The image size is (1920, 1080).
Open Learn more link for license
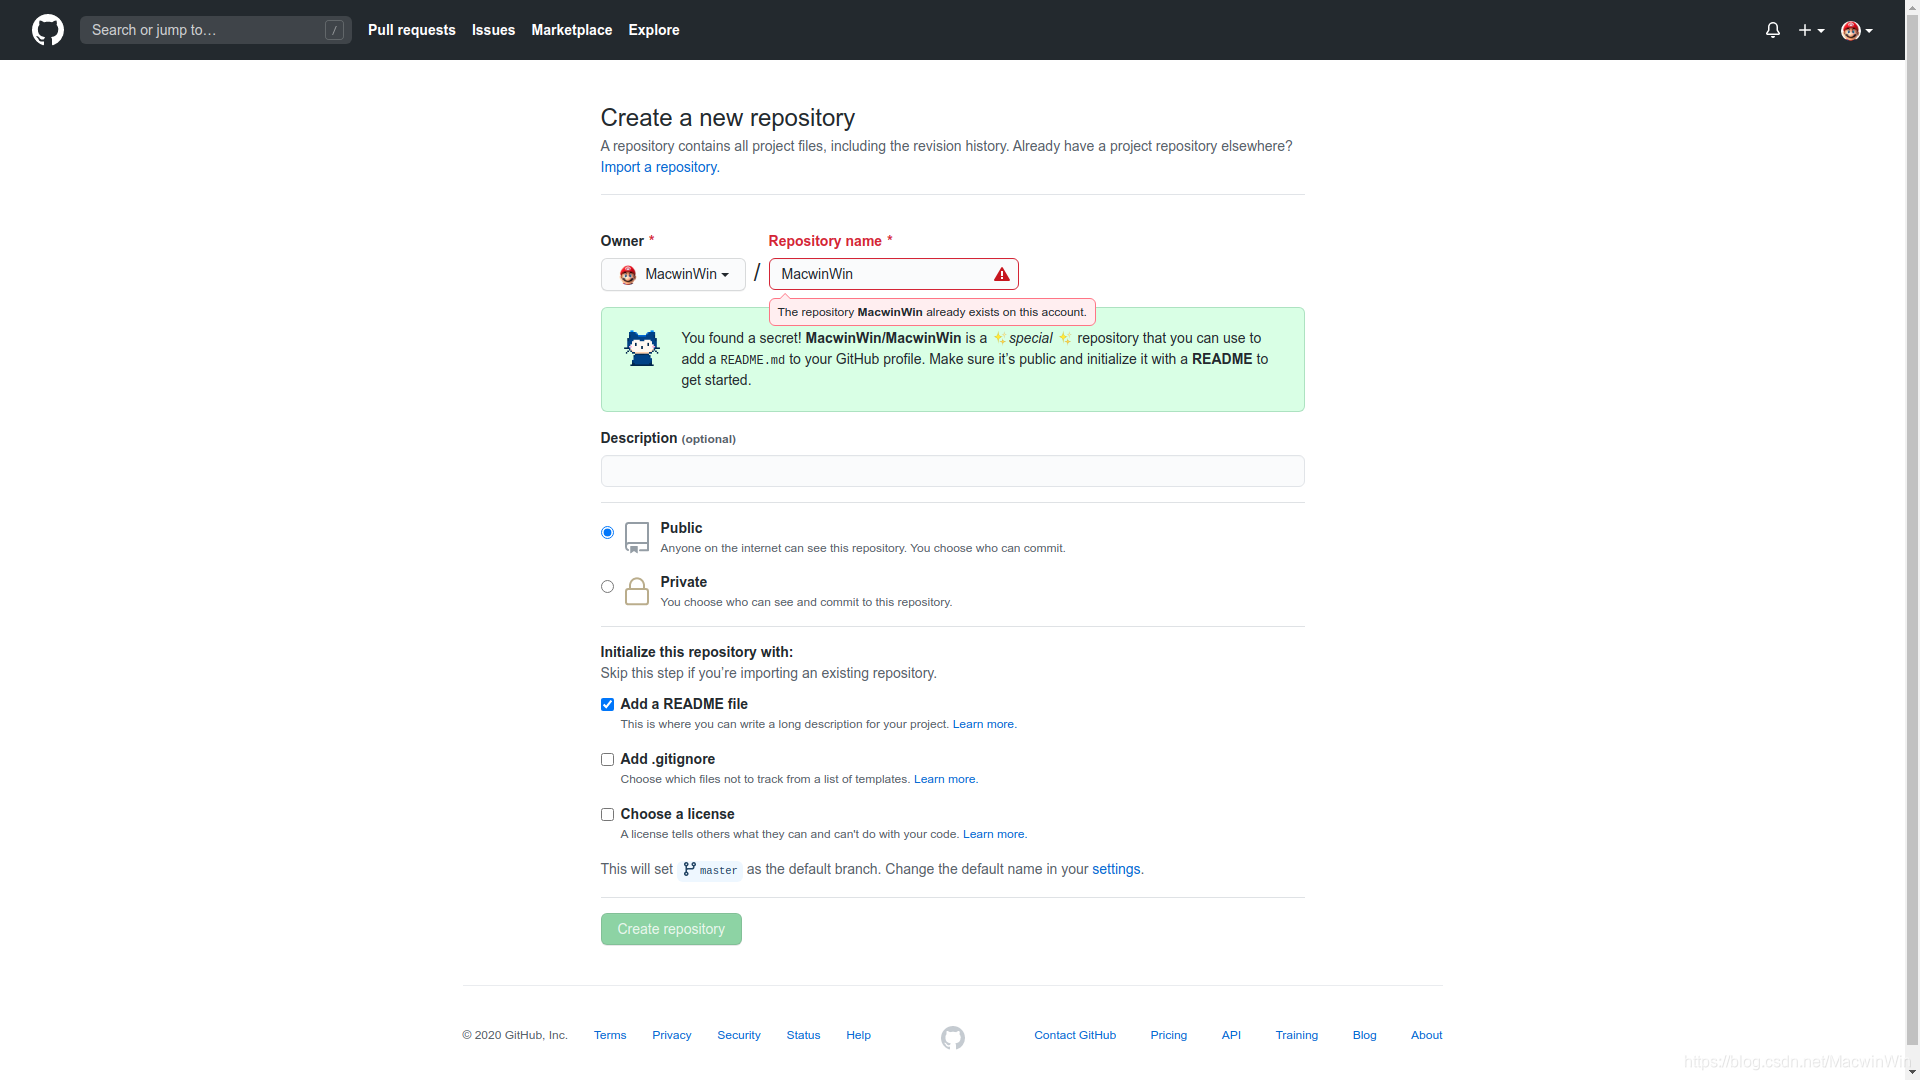pos(993,834)
